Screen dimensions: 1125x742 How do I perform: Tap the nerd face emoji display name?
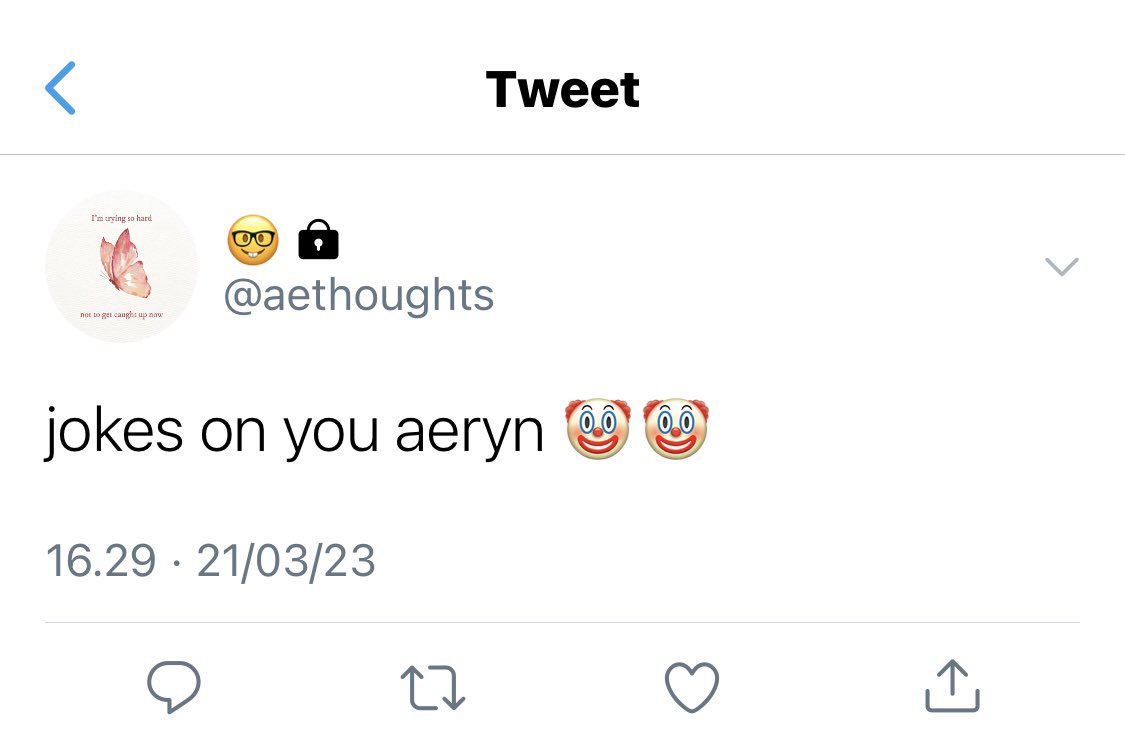pyautogui.click(x=253, y=240)
